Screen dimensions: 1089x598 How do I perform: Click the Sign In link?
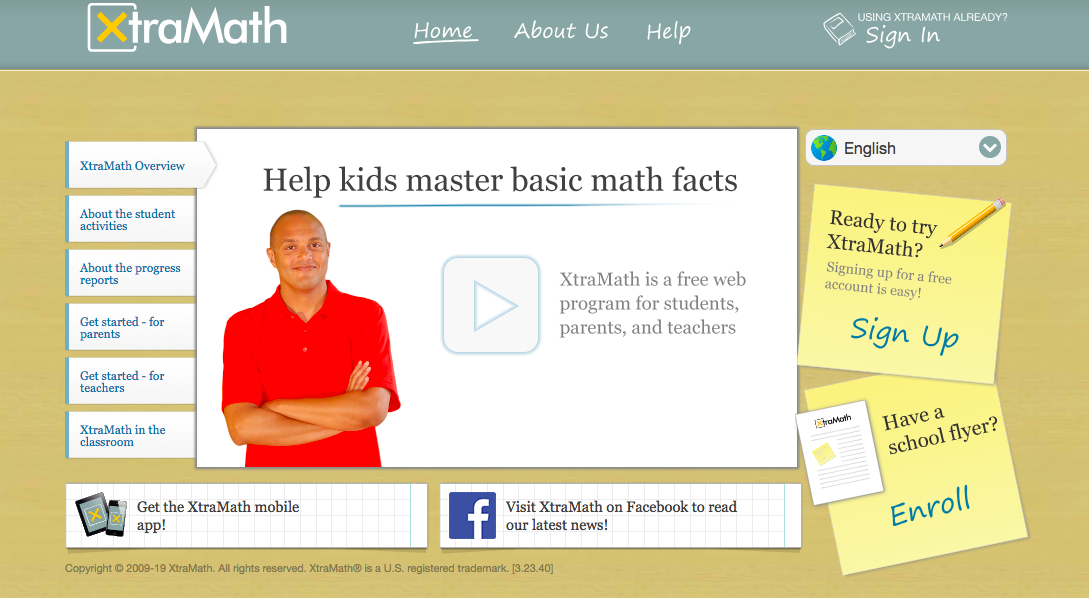coord(902,35)
